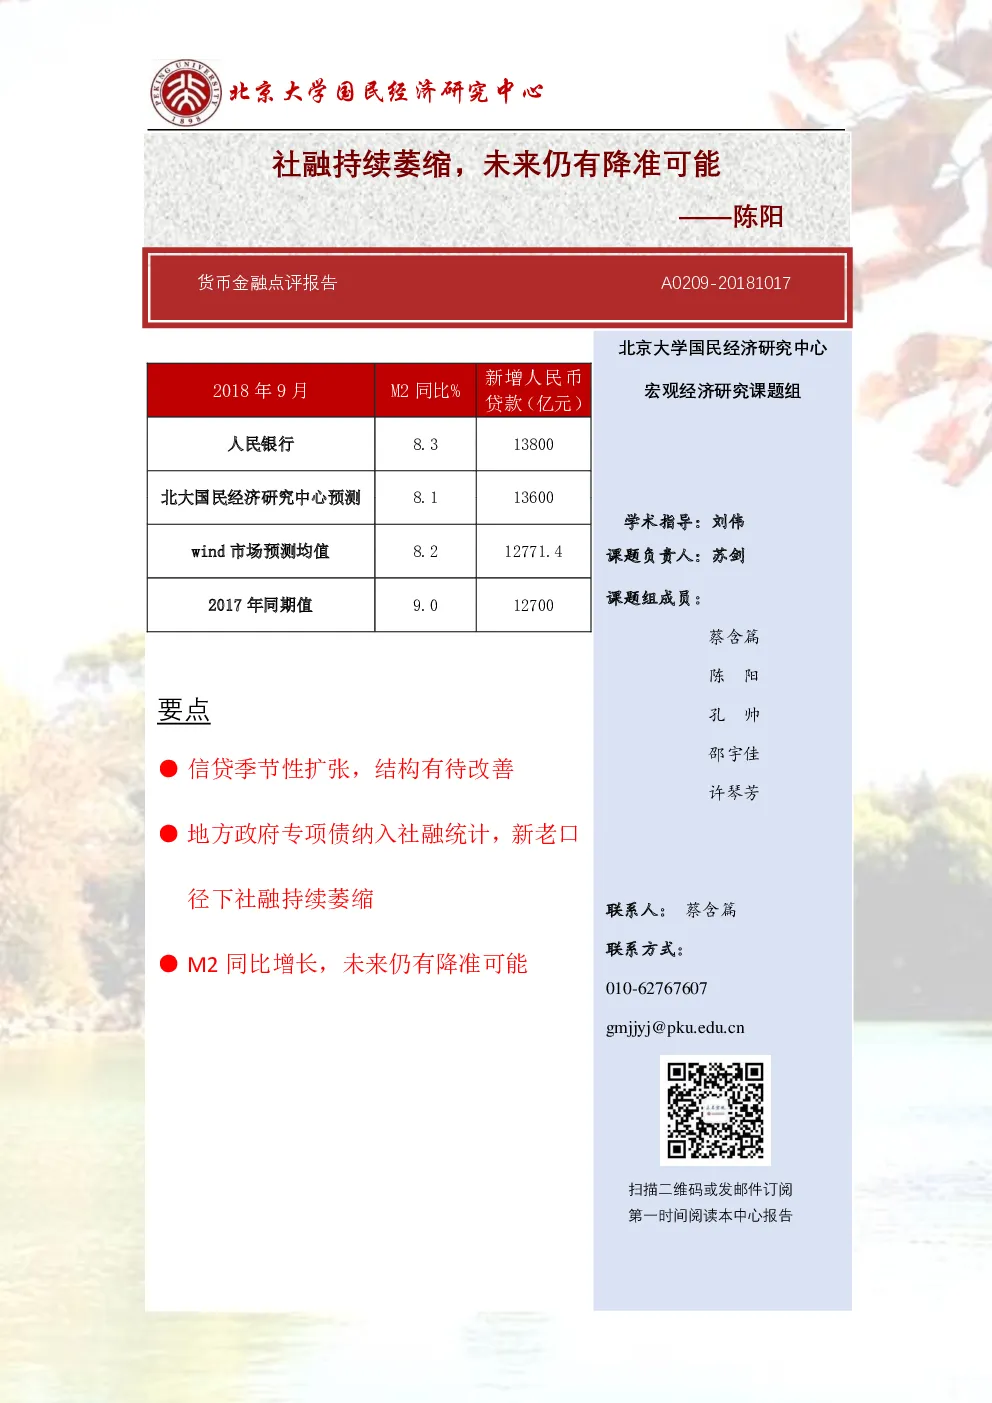Click the sidebar heading 北京大学国民经济研究中心

[722, 348]
